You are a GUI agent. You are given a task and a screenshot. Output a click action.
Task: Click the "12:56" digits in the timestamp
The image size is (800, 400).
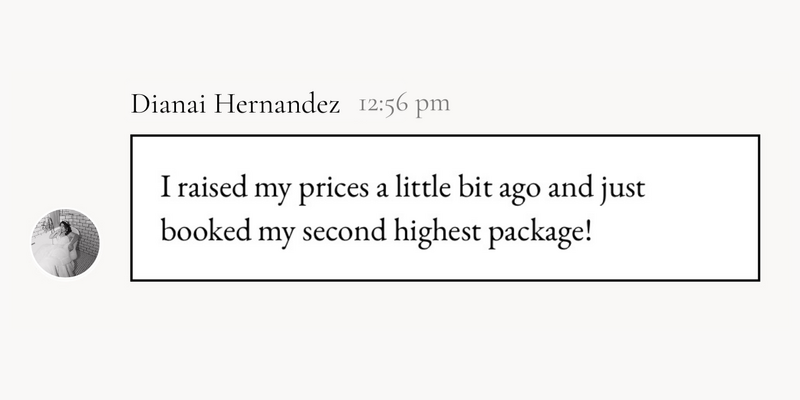point(383,105)
